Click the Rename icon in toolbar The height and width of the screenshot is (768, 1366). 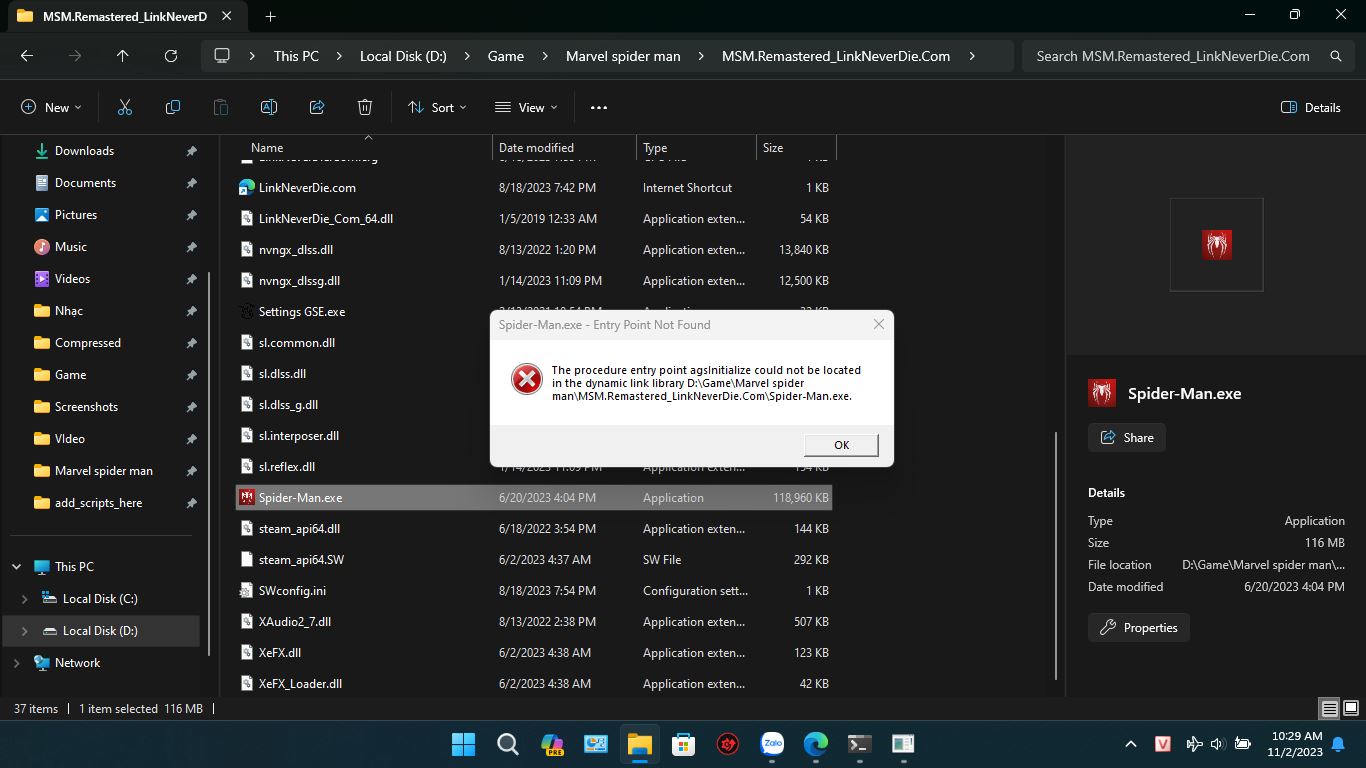269,107
